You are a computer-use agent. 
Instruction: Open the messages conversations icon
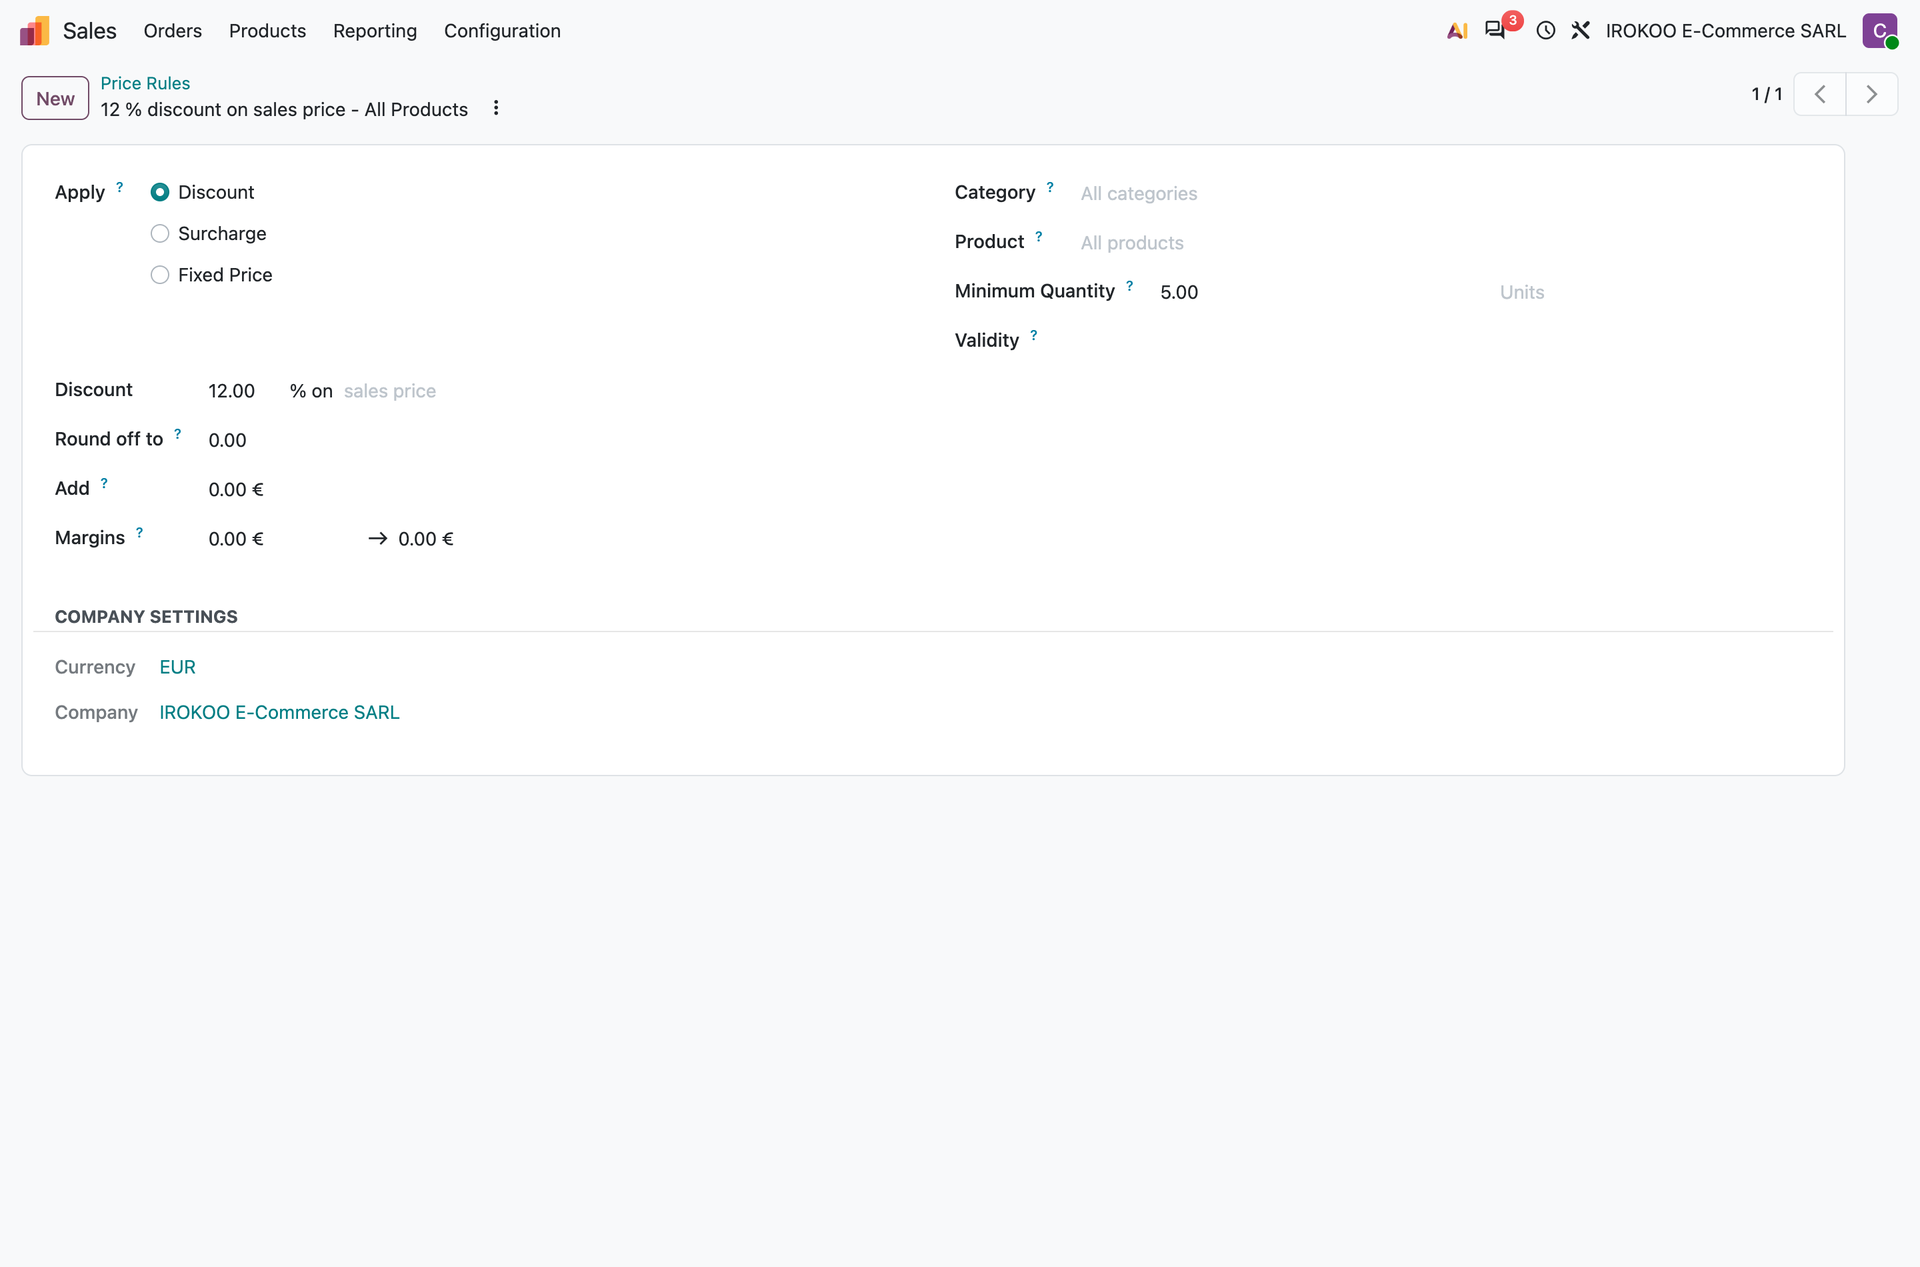(x=1495, y=30)
